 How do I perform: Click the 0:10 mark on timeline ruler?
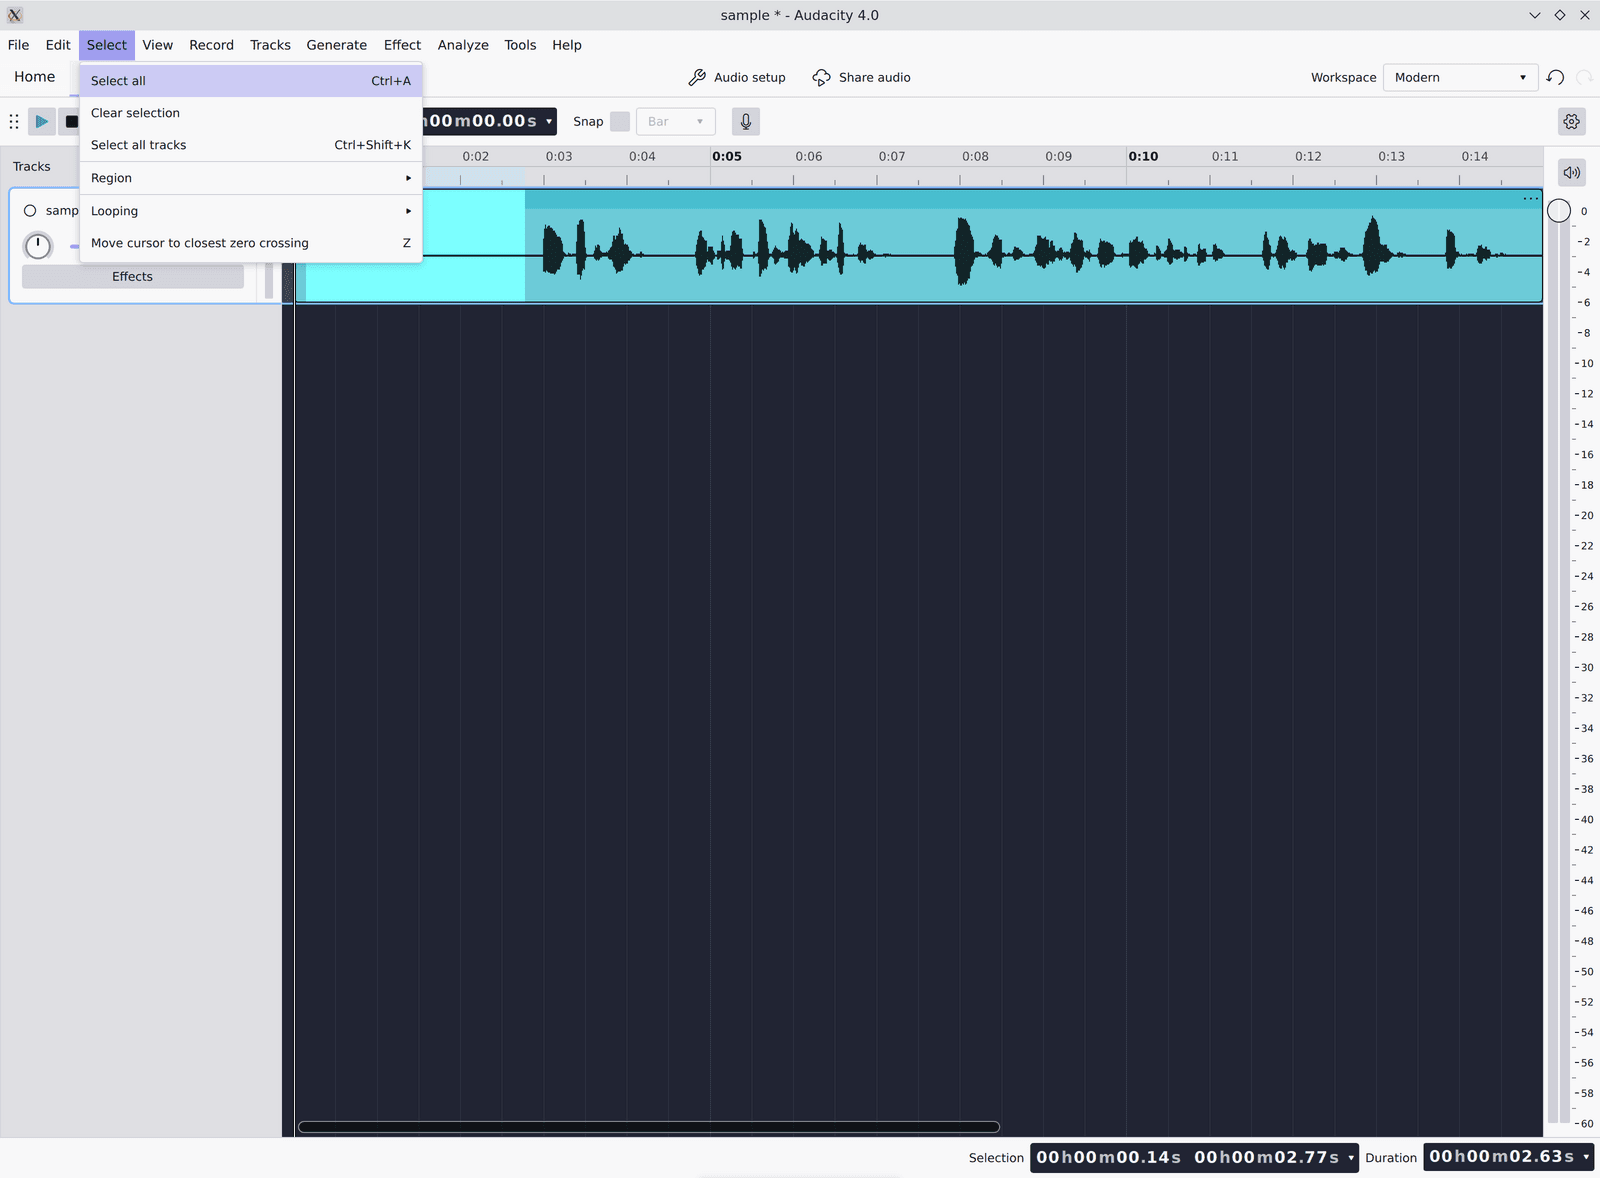[x=1143, y=156]
